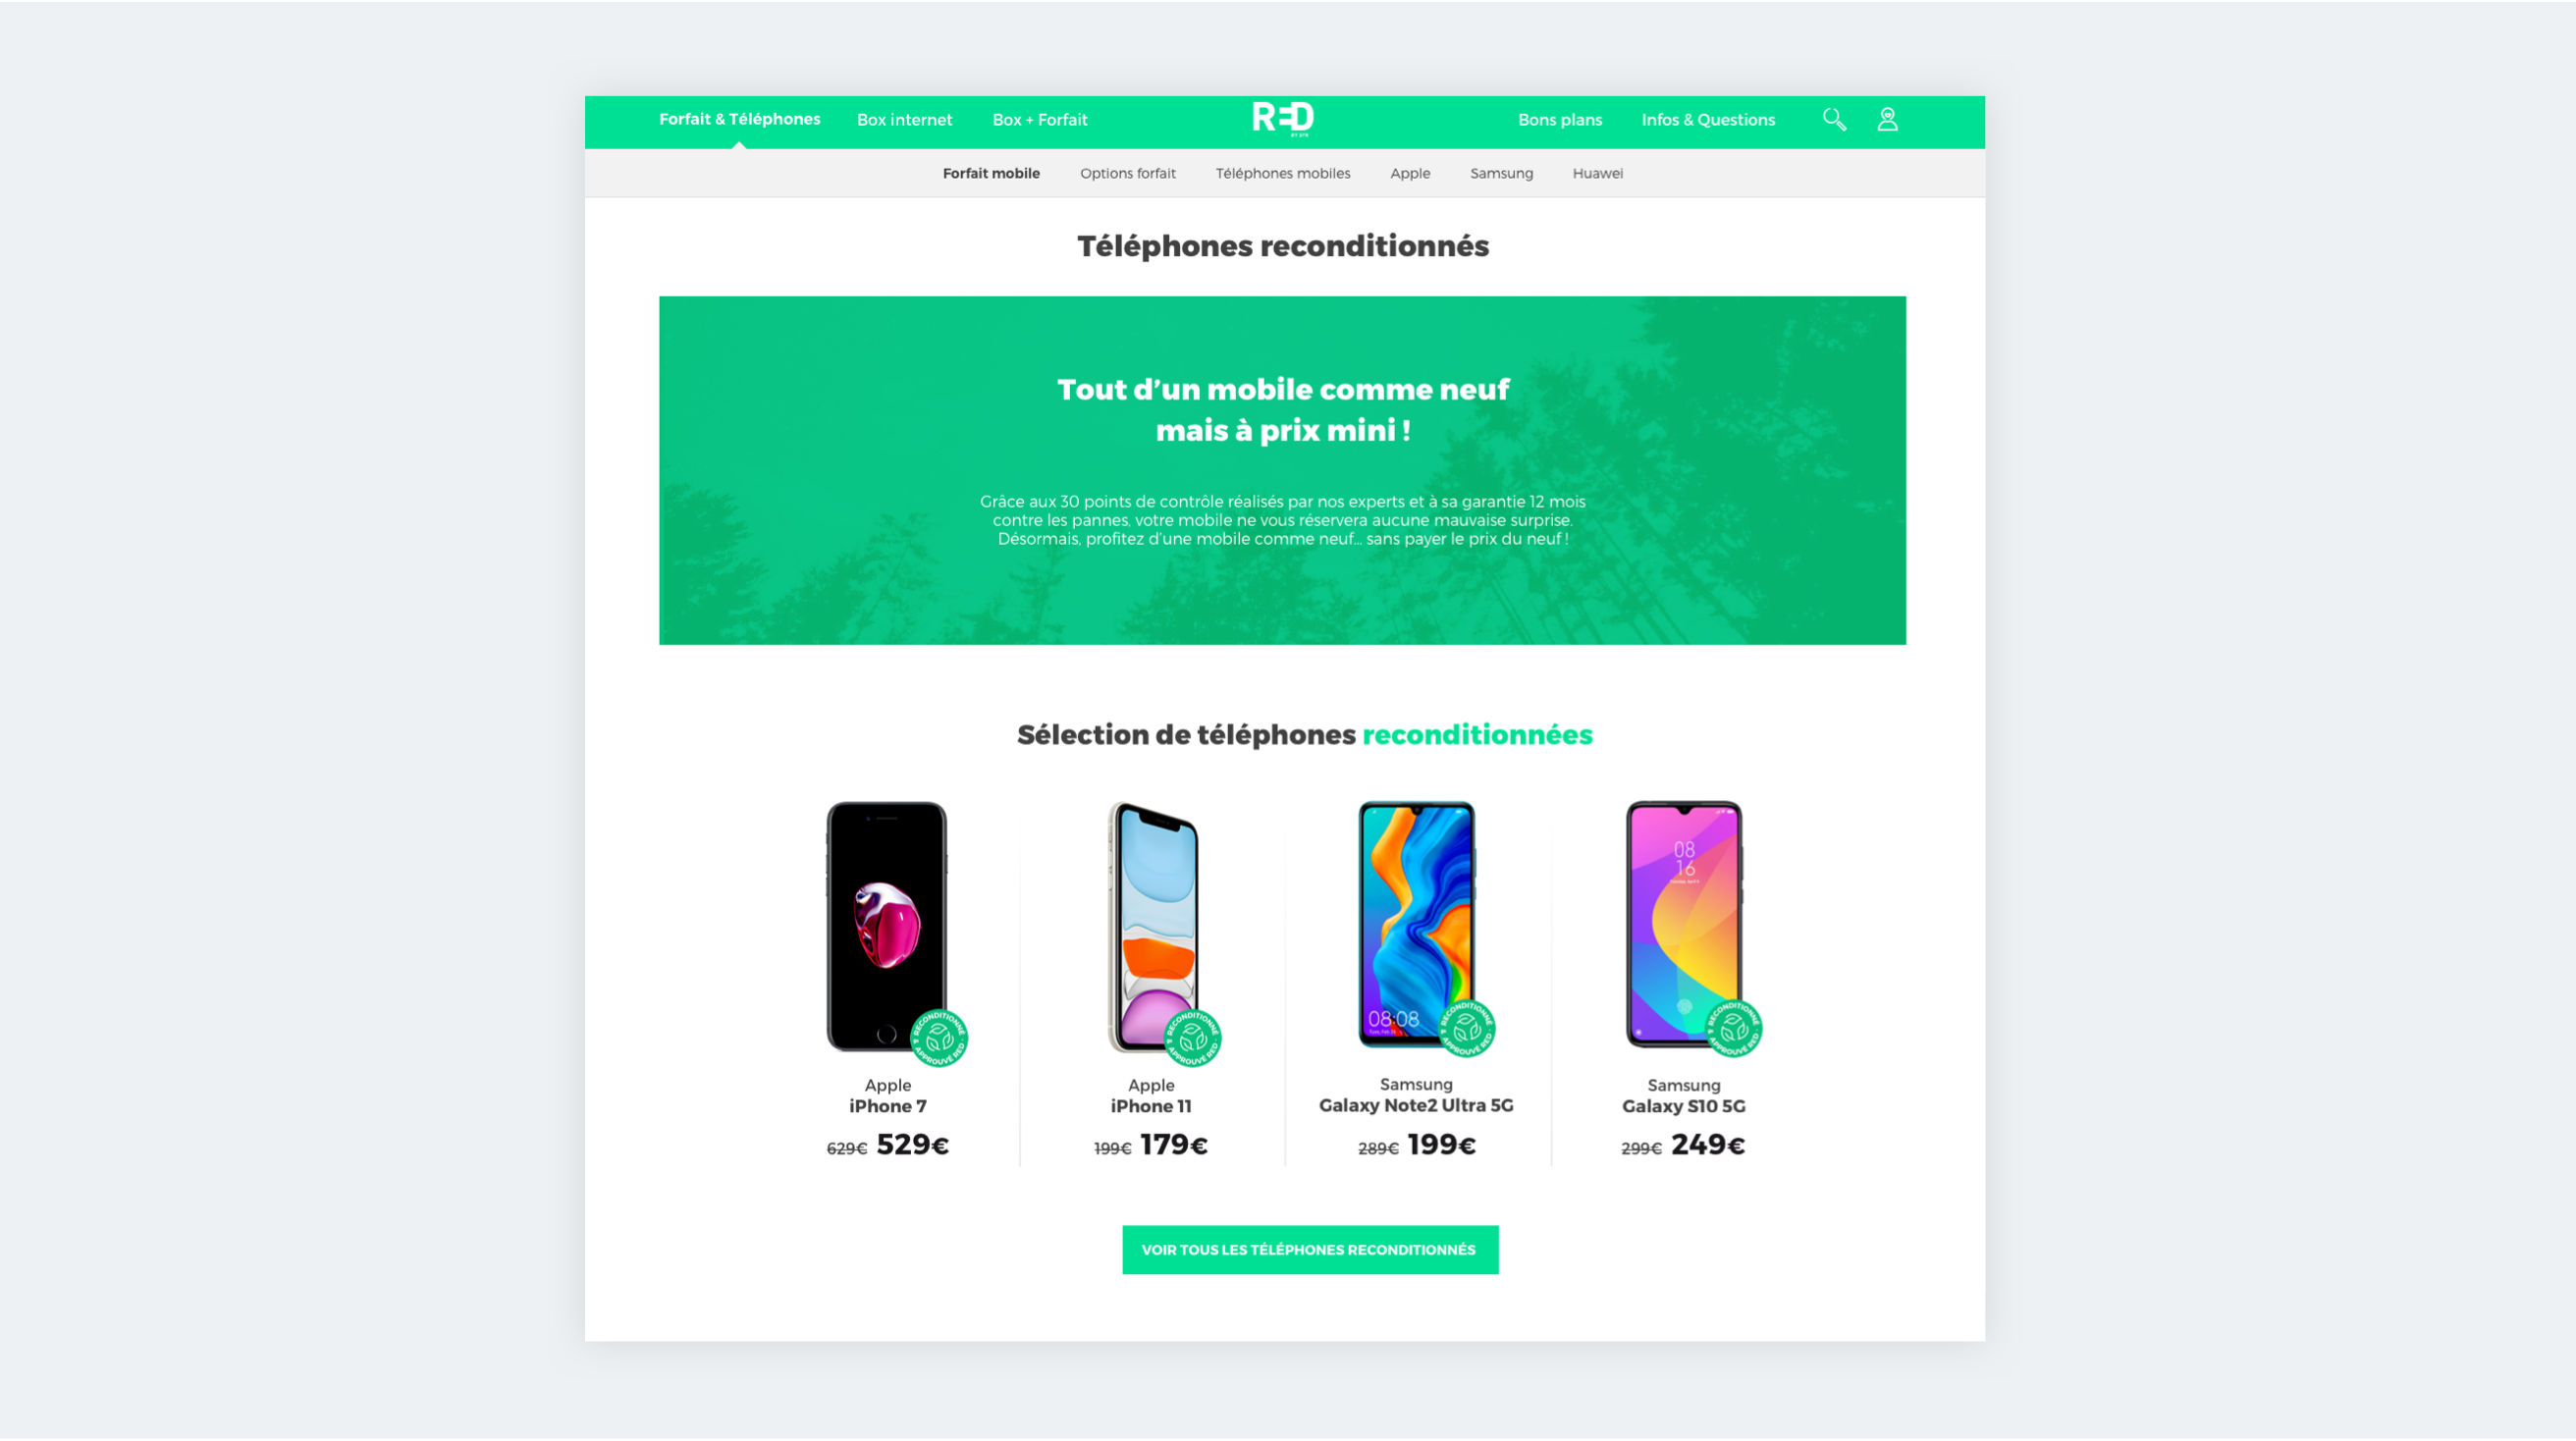Click Voir tous les téléphones reconditionnés button

point(1310,1250)
